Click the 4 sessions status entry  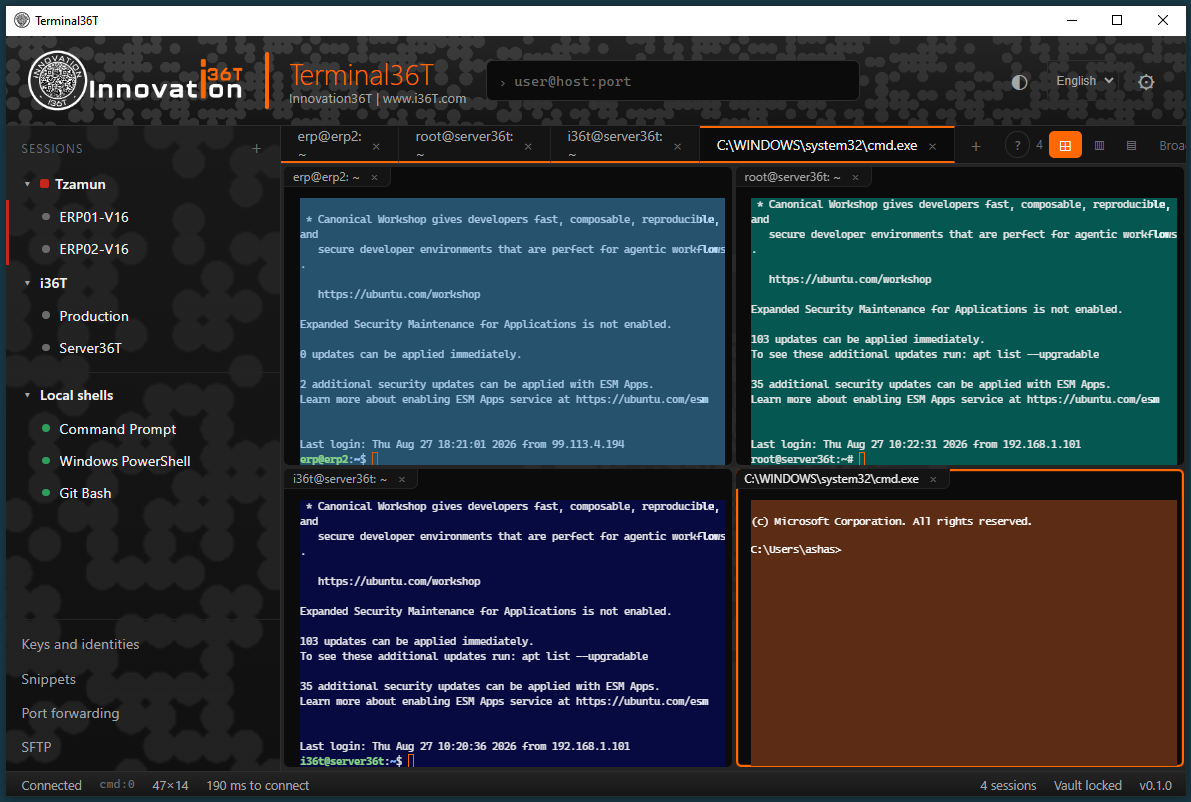tap(1007, 785)
